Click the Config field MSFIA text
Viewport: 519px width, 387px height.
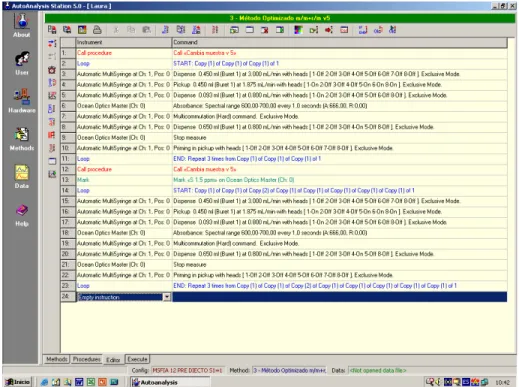pos(187,370)
